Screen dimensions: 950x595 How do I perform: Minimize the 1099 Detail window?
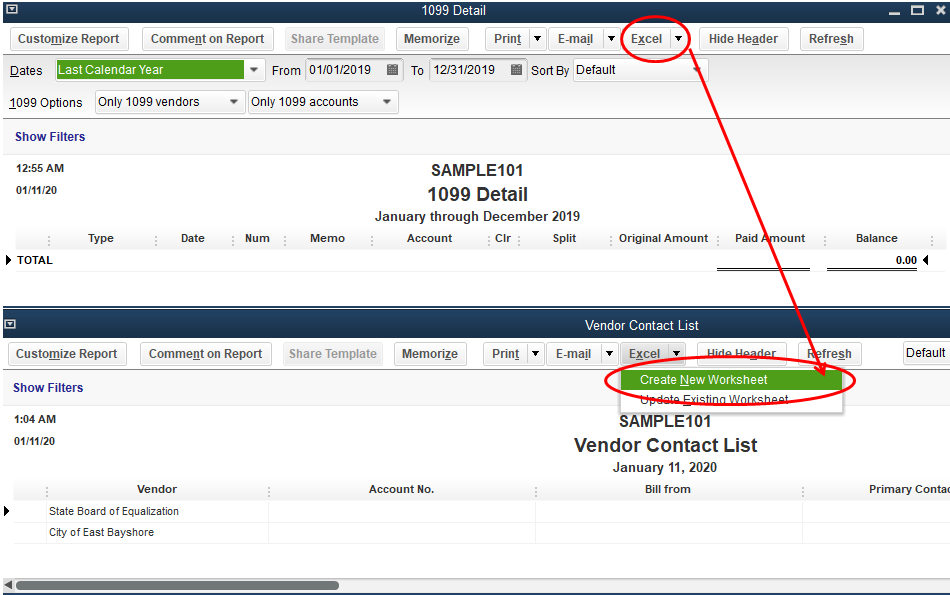coord(894,11)
